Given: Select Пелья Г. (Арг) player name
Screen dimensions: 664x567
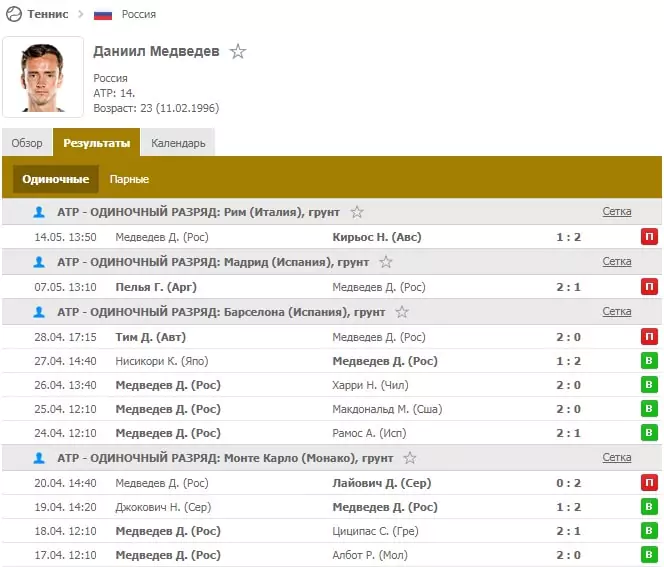Looking at the screenshot, I should coord(156,287).
